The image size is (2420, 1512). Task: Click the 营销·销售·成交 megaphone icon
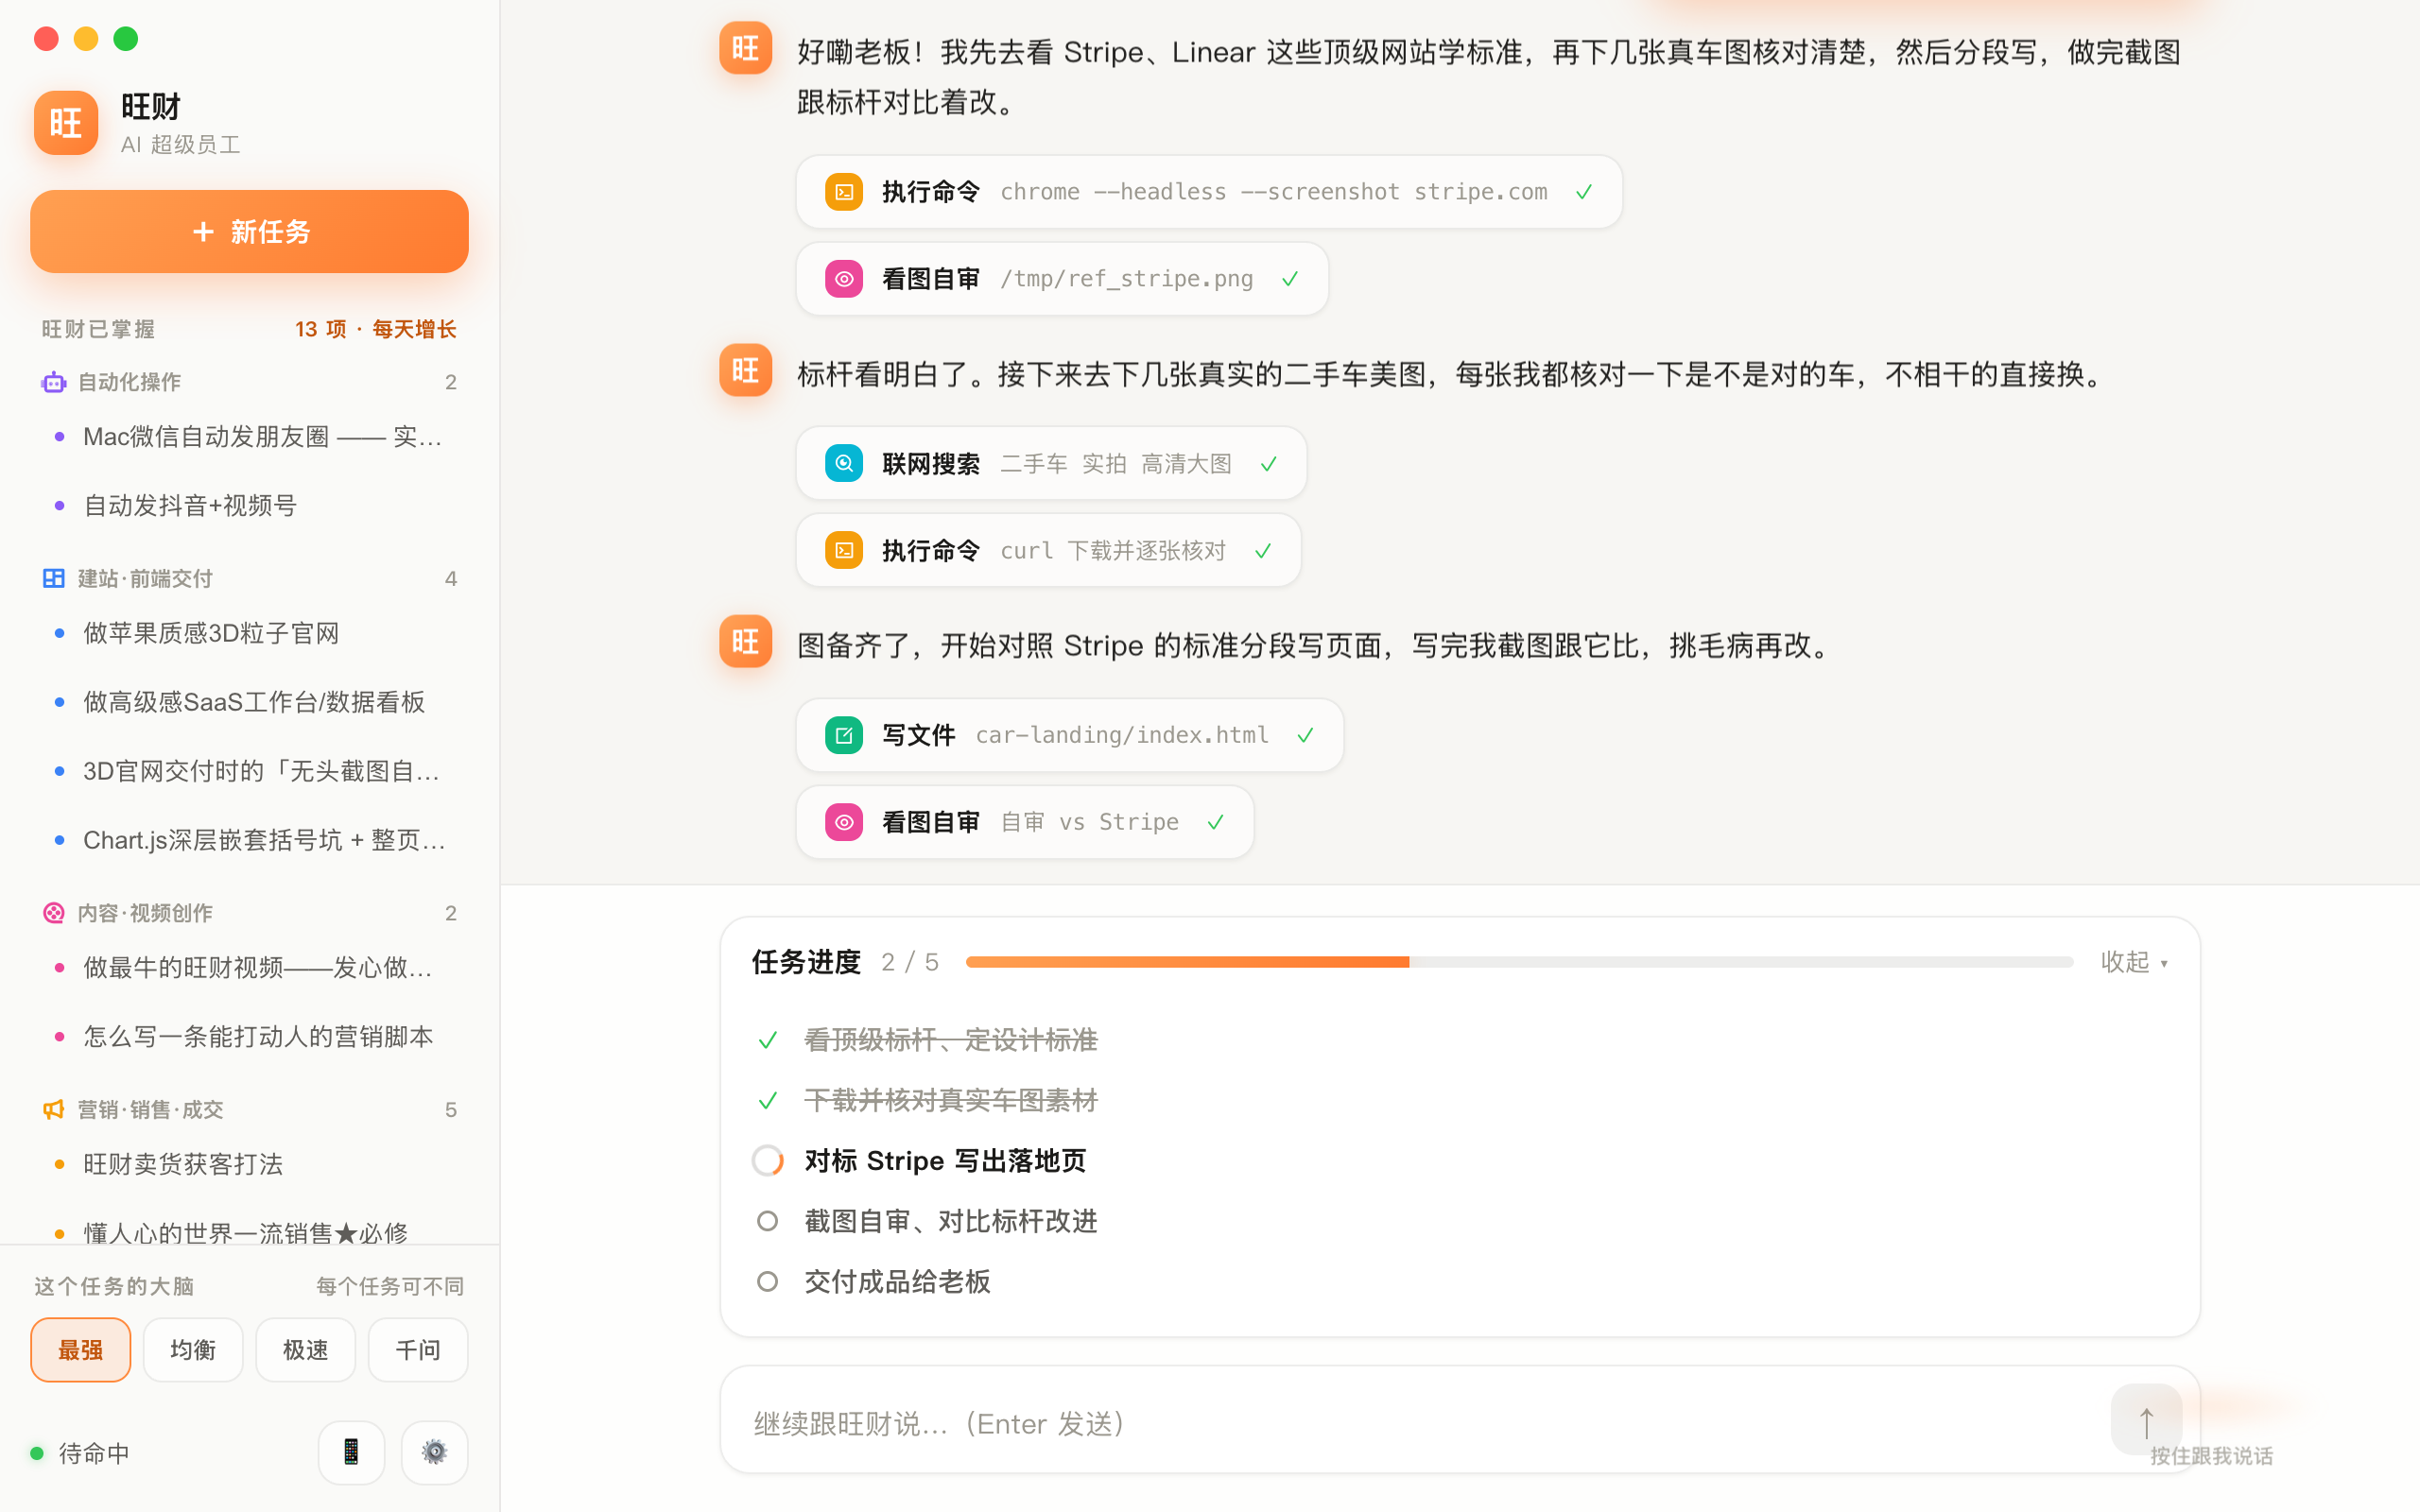[x=54, y=1109]
